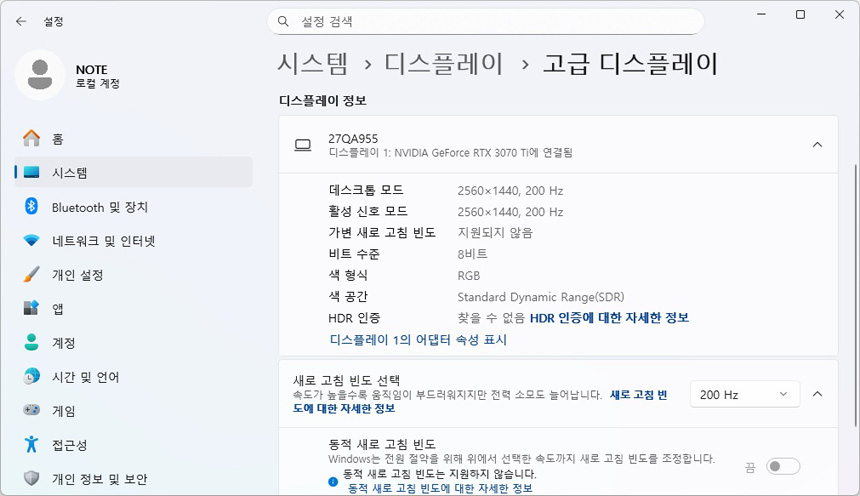Select the Bluetooth 및 장치 icon

[x=32, y=207]
